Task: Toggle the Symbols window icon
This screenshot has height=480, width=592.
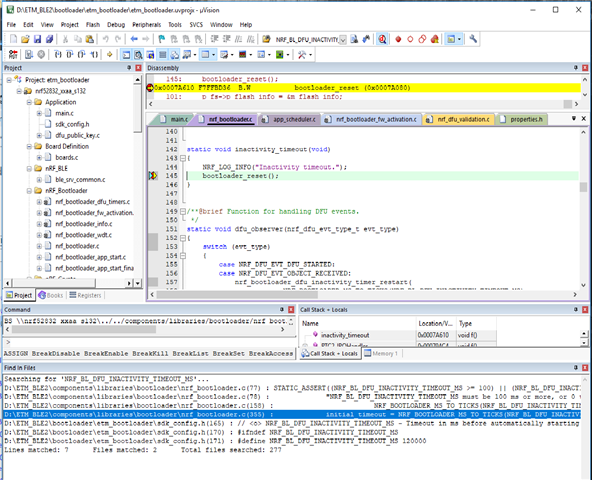Action: 150,55
